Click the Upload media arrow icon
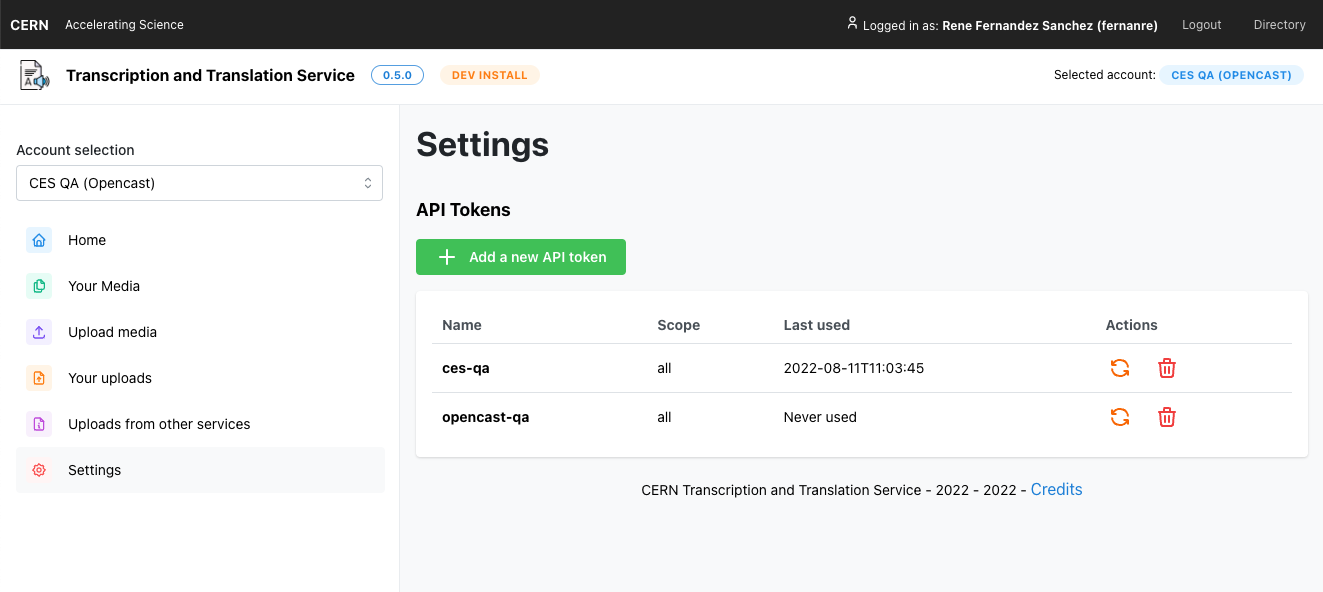This screenshot has height=592, width=1323. 39,332
